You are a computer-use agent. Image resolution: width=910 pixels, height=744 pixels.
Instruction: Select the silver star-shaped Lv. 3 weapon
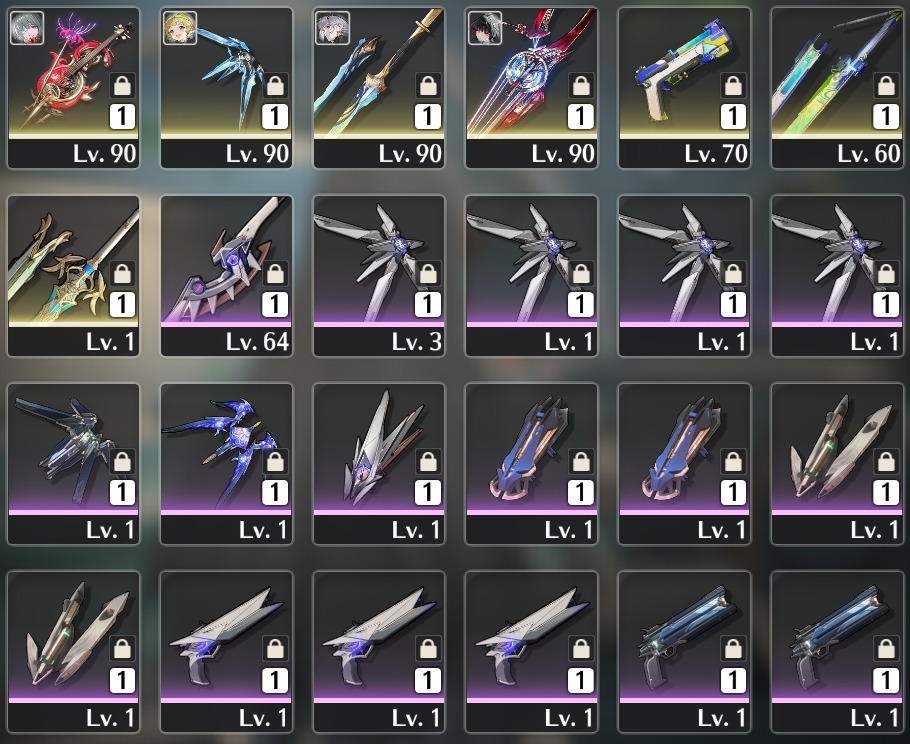(x=379, y=276)
